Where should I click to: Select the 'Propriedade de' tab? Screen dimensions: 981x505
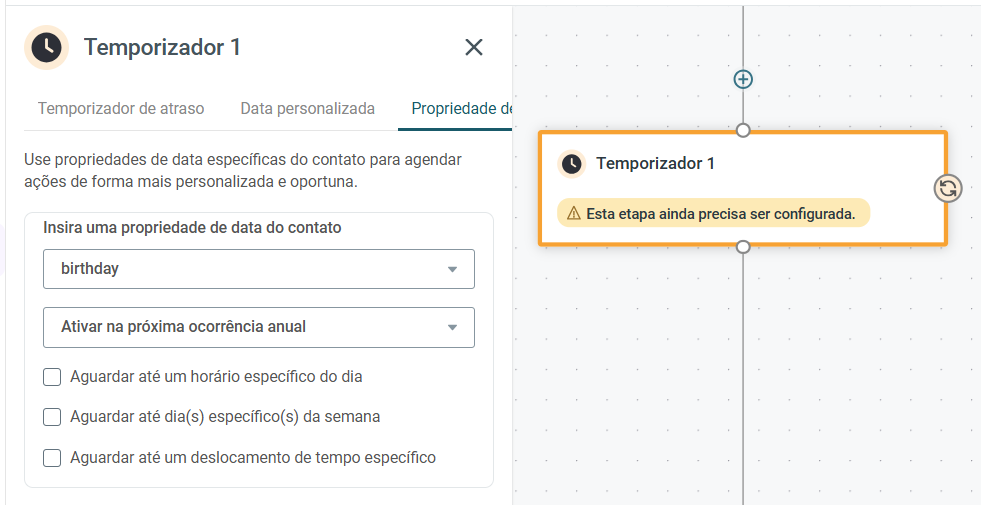[x=462, y=108]
